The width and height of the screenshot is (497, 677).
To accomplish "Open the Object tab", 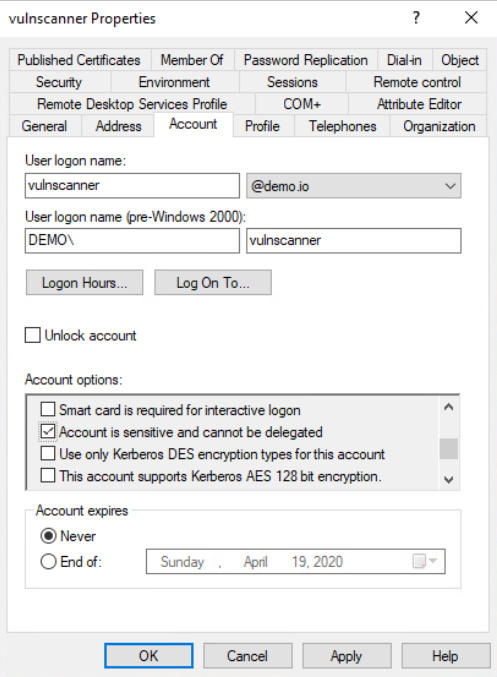I will [460, 60].
